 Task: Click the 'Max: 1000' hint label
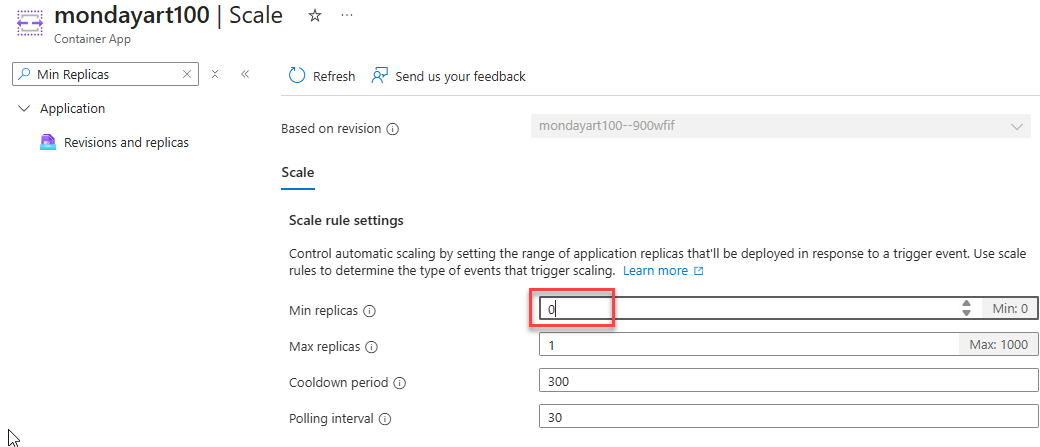(x=998, y=344)
